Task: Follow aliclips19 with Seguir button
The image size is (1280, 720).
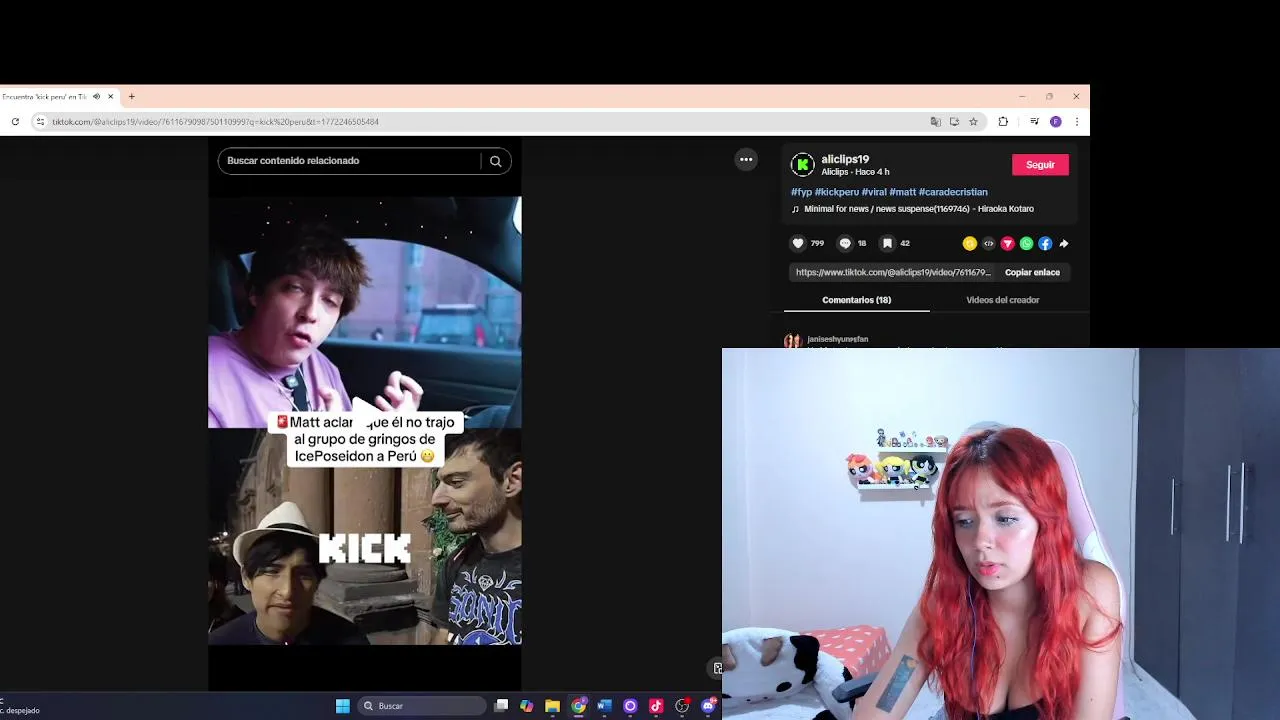Action: (x=1040, y=165)
